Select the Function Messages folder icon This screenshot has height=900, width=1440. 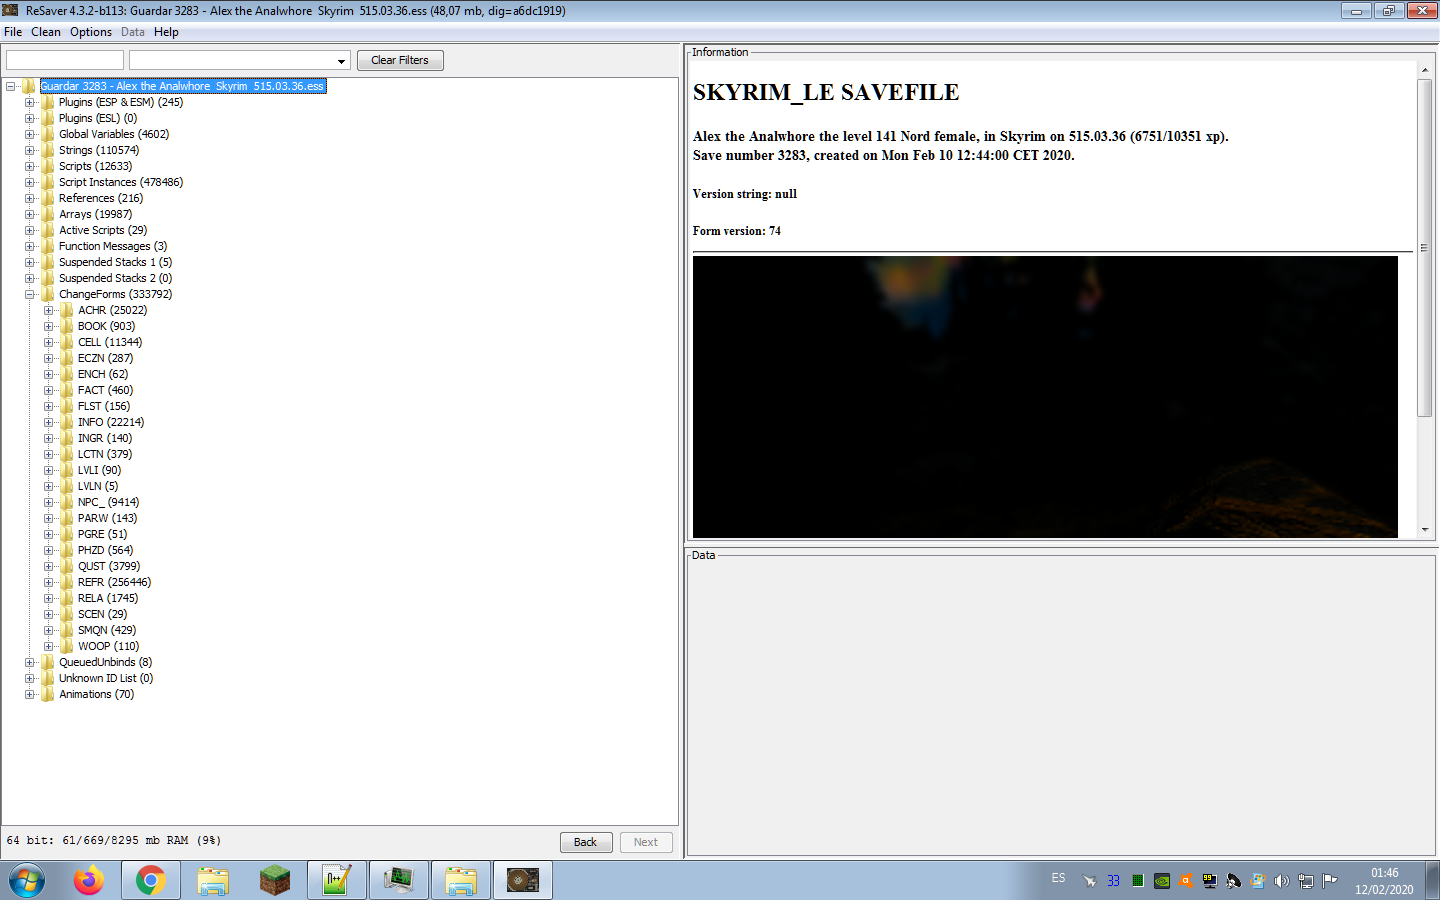47,246
